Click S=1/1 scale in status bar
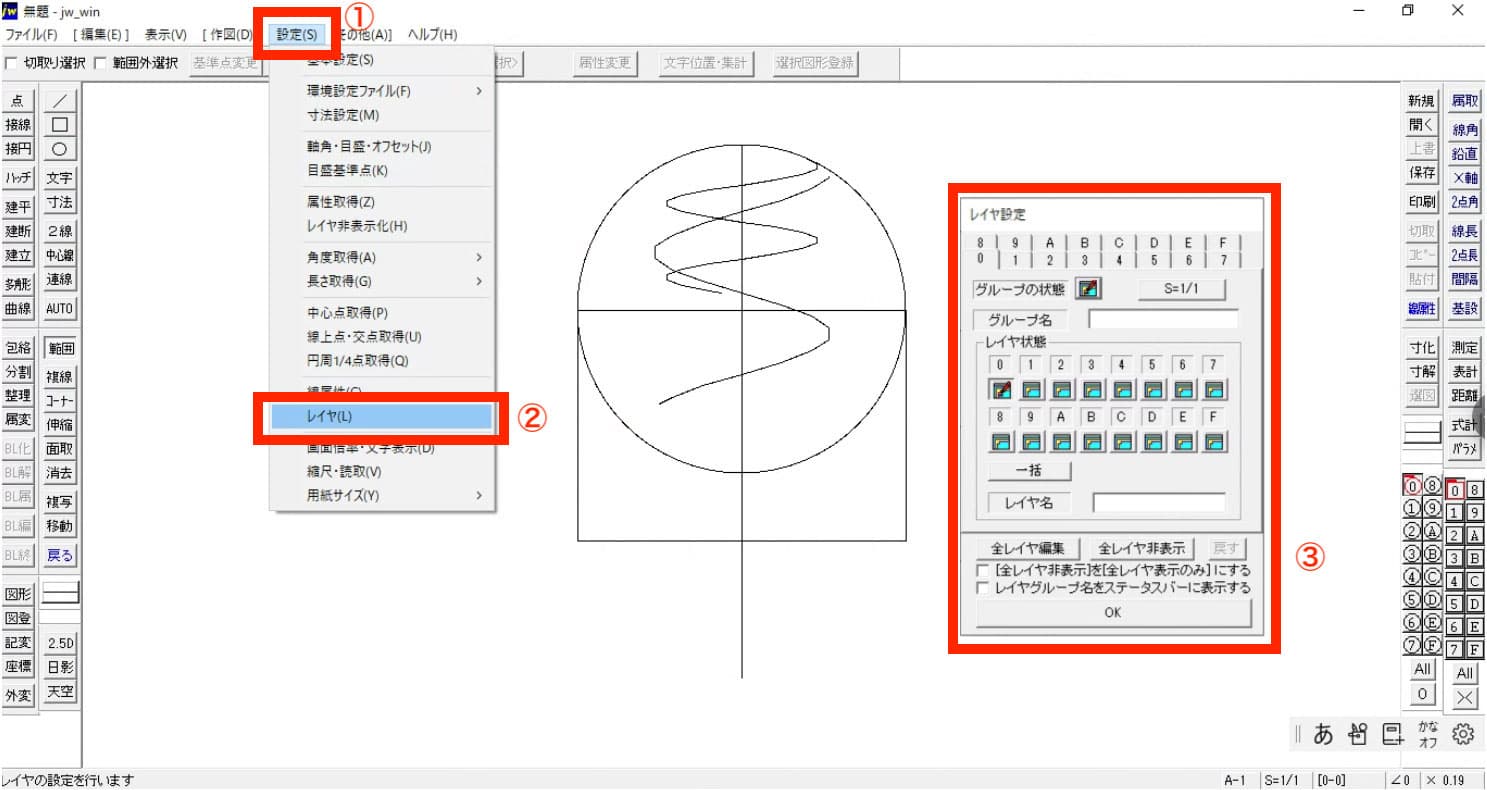This screenshot has height=790, width=1487. (1283, 780)
